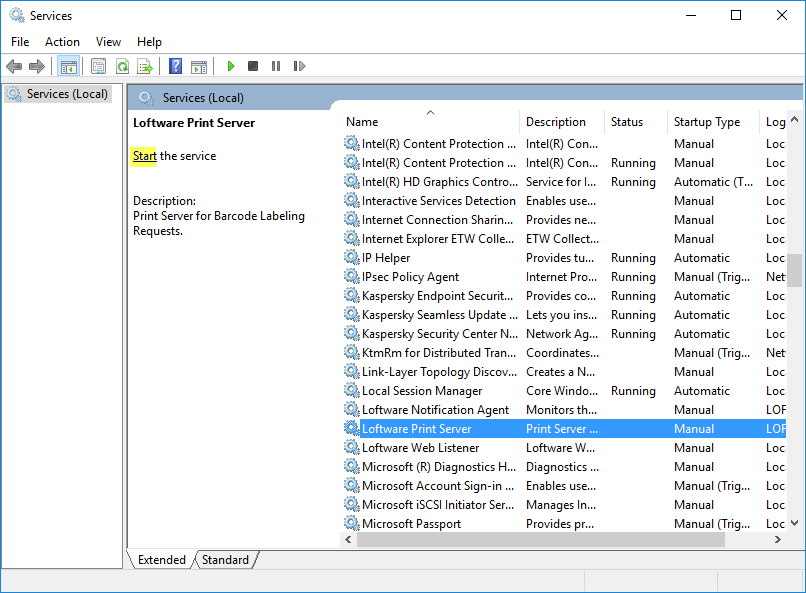
Task: Click the gear icon beside IP Helper
Action: point(352,257)
